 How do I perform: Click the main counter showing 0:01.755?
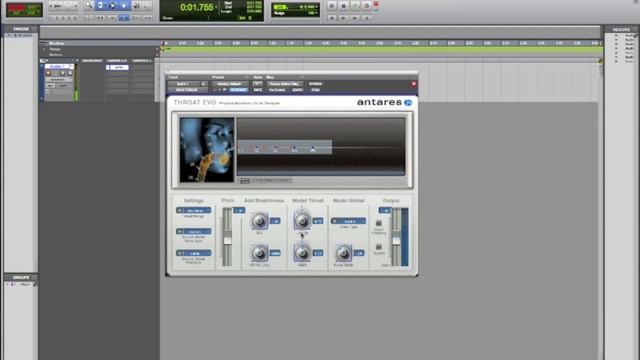[196, 7]
